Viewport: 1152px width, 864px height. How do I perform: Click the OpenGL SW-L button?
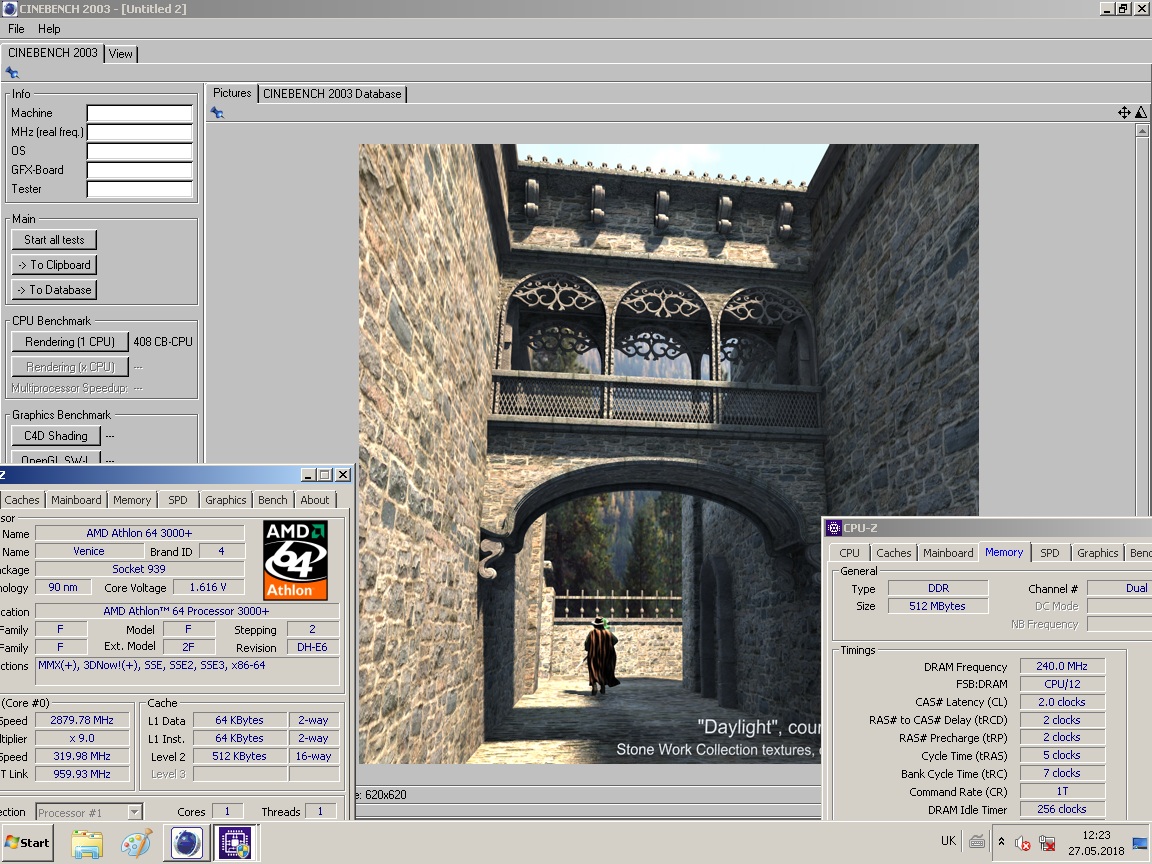(x=56, y=458)
